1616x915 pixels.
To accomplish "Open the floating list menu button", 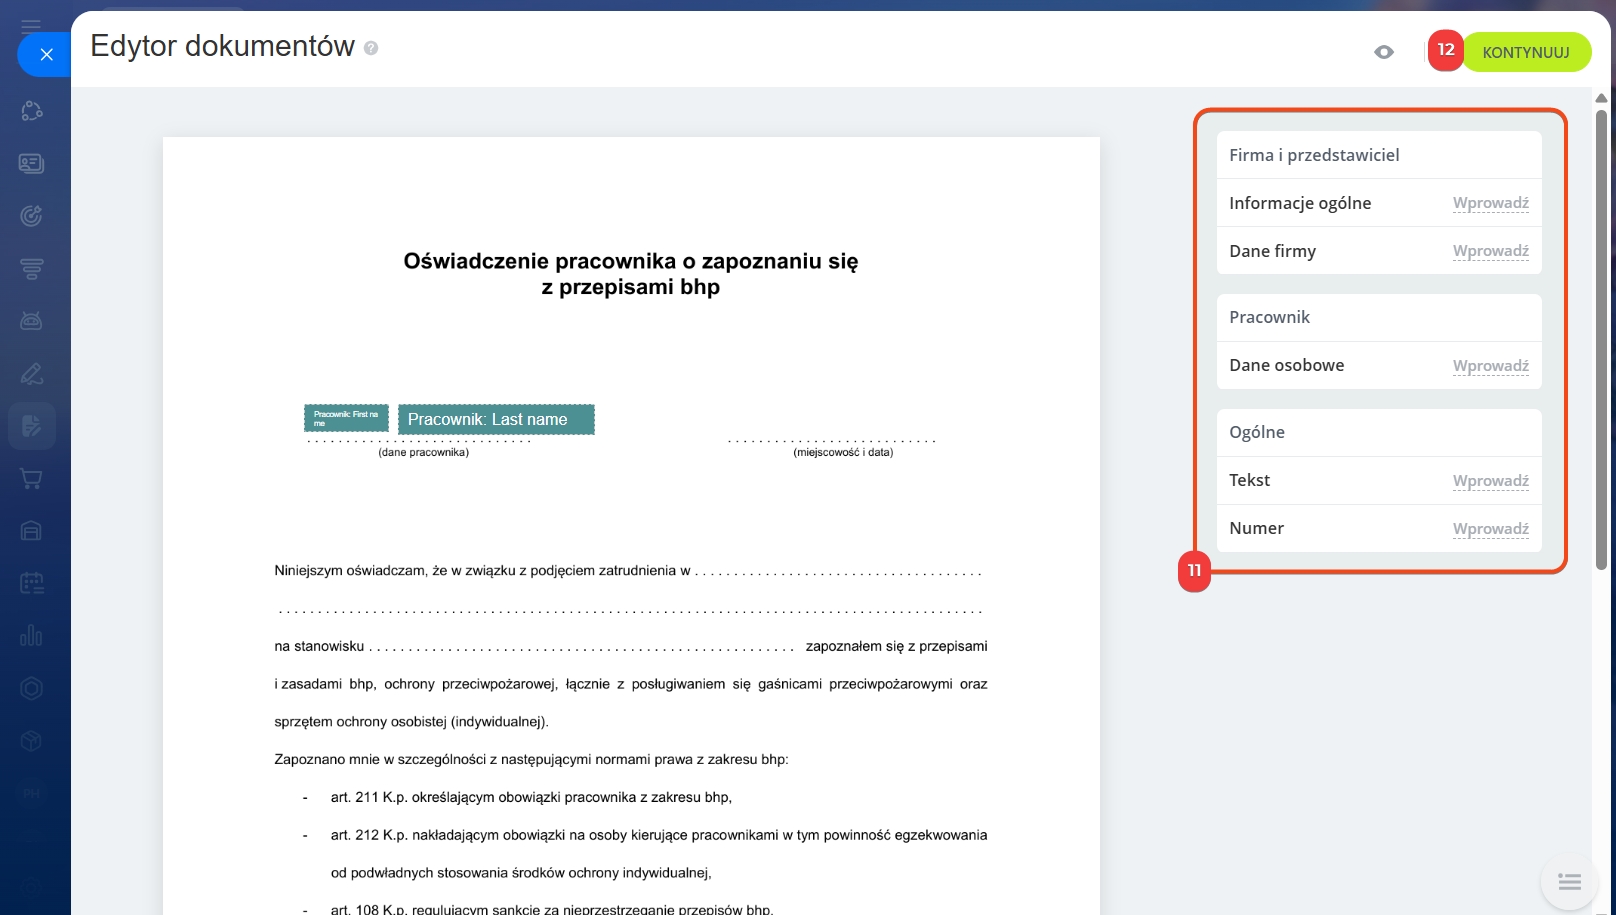I will click(x=1569, y=881).
